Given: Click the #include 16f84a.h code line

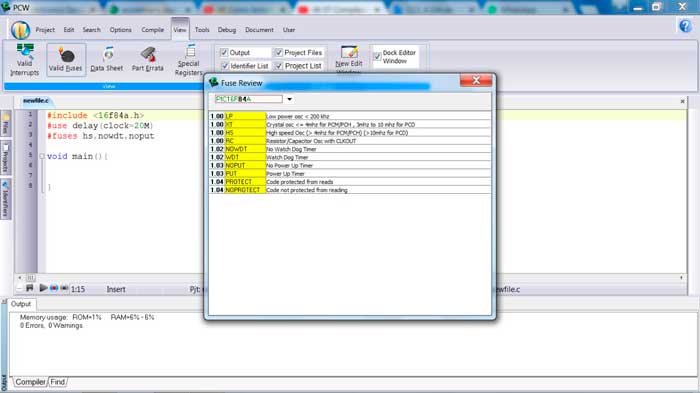Looking at the screenshot, I should [96, 116].
